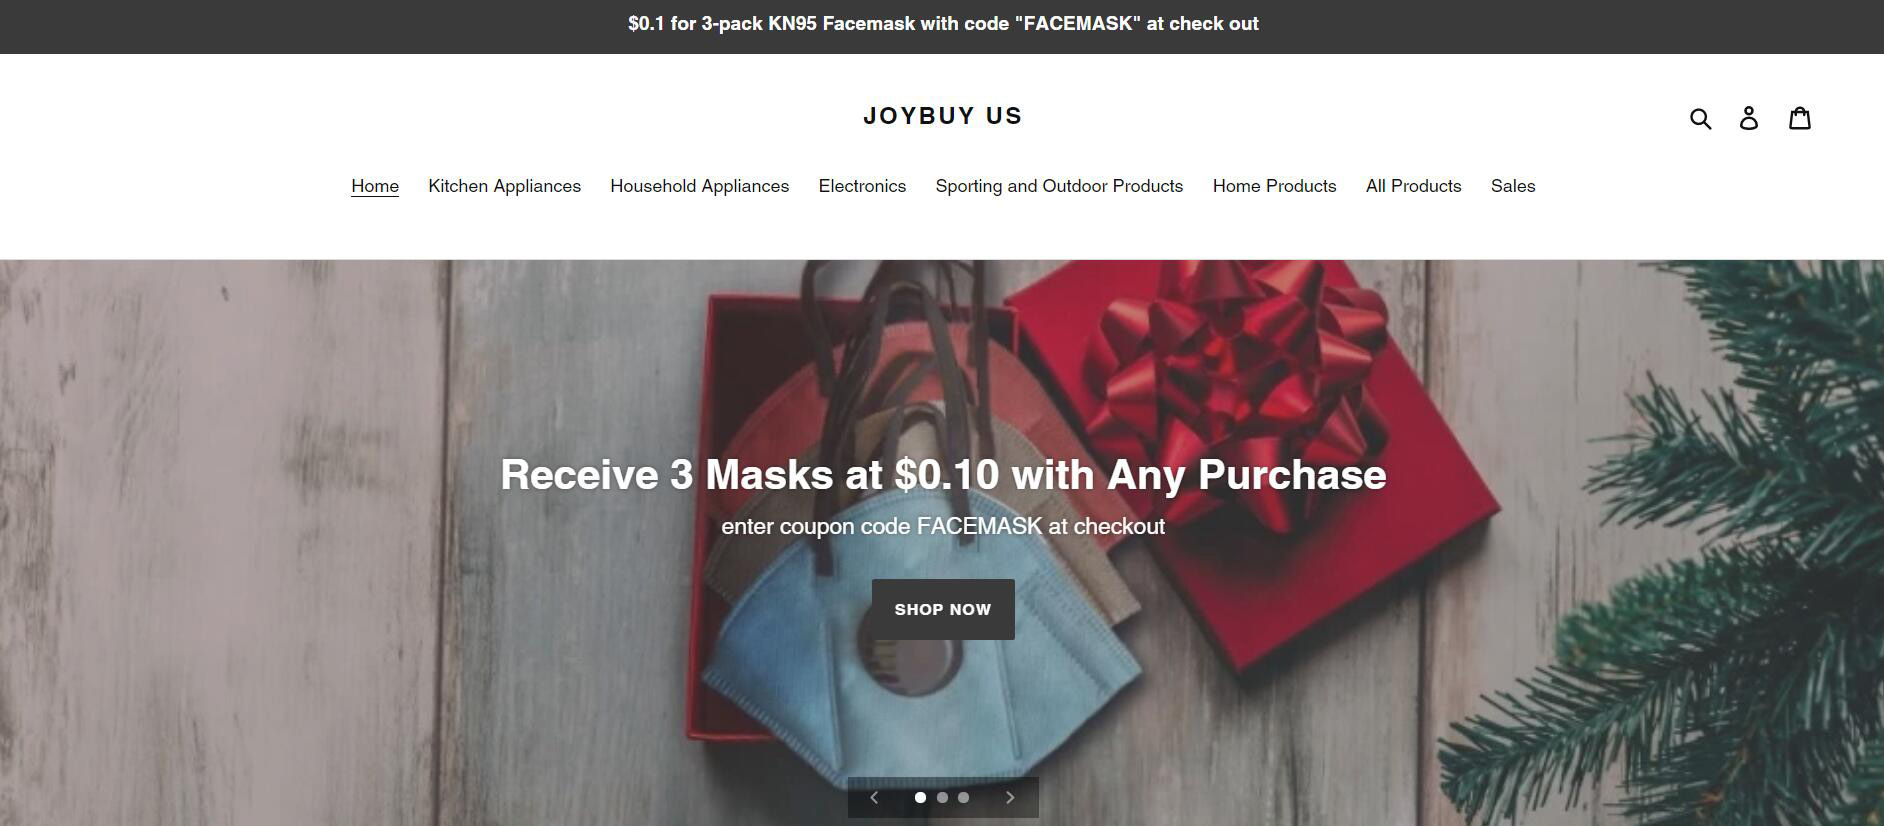Open the shopping cart bag icon

click(x=1800, y=117)
